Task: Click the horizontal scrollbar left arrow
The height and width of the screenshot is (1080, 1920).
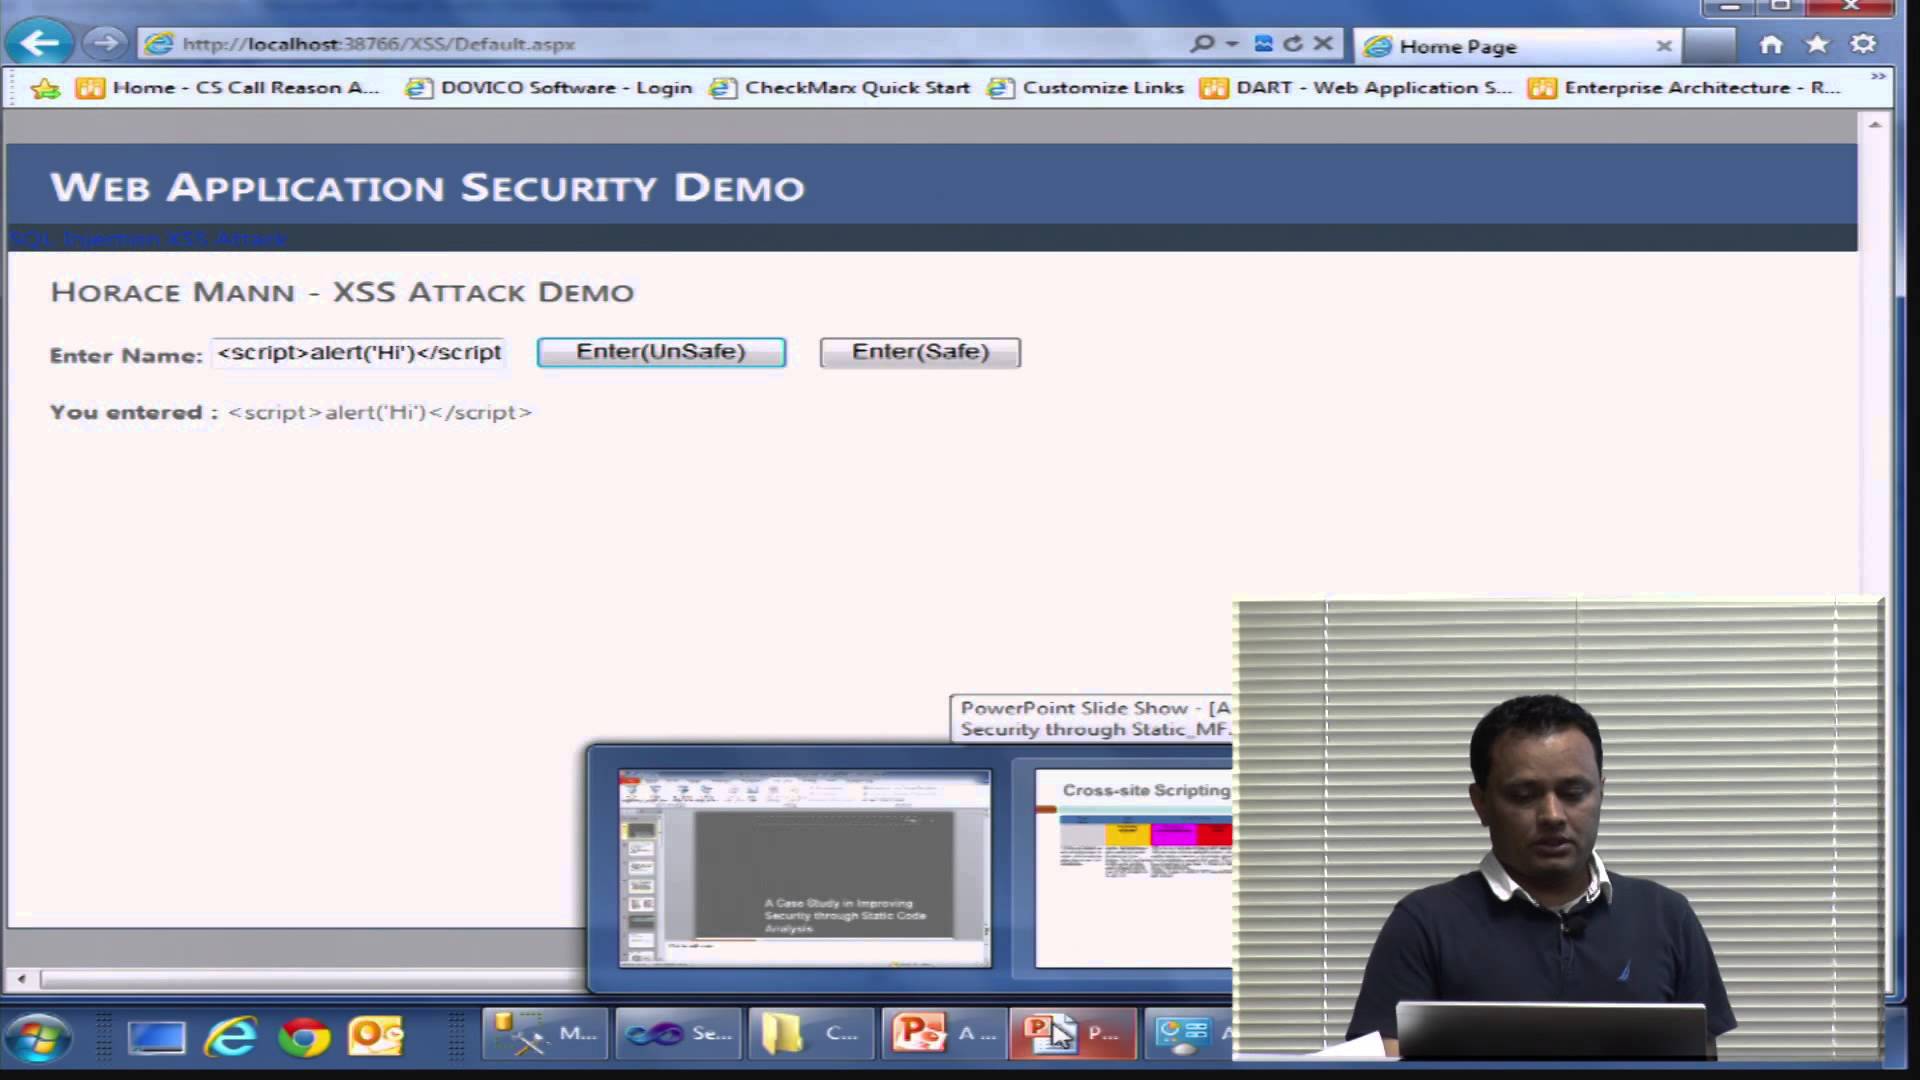Action: 22,979
